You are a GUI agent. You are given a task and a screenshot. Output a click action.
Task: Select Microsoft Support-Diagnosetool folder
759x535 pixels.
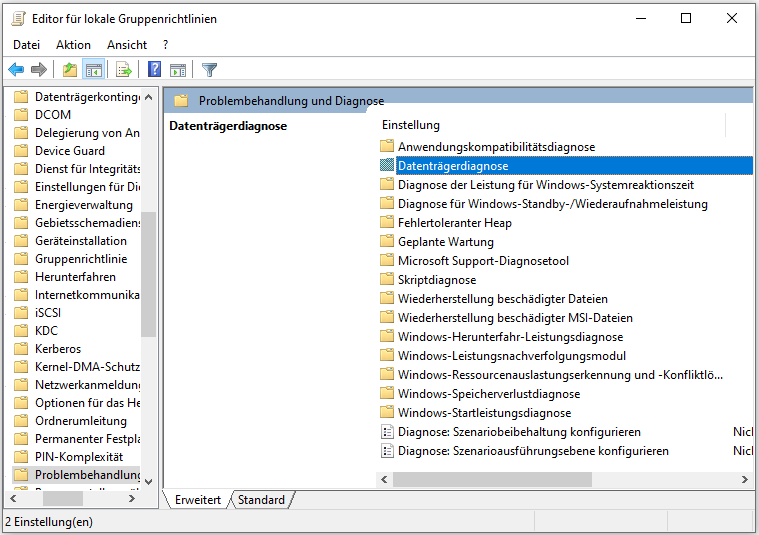pyautogui.click(x=483, y=260)
